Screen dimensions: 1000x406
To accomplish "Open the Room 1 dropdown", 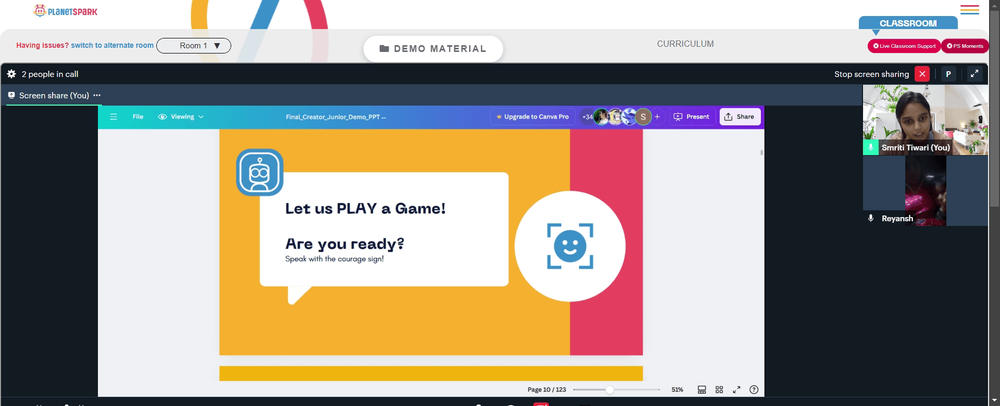I will click(x=194, y=46).
